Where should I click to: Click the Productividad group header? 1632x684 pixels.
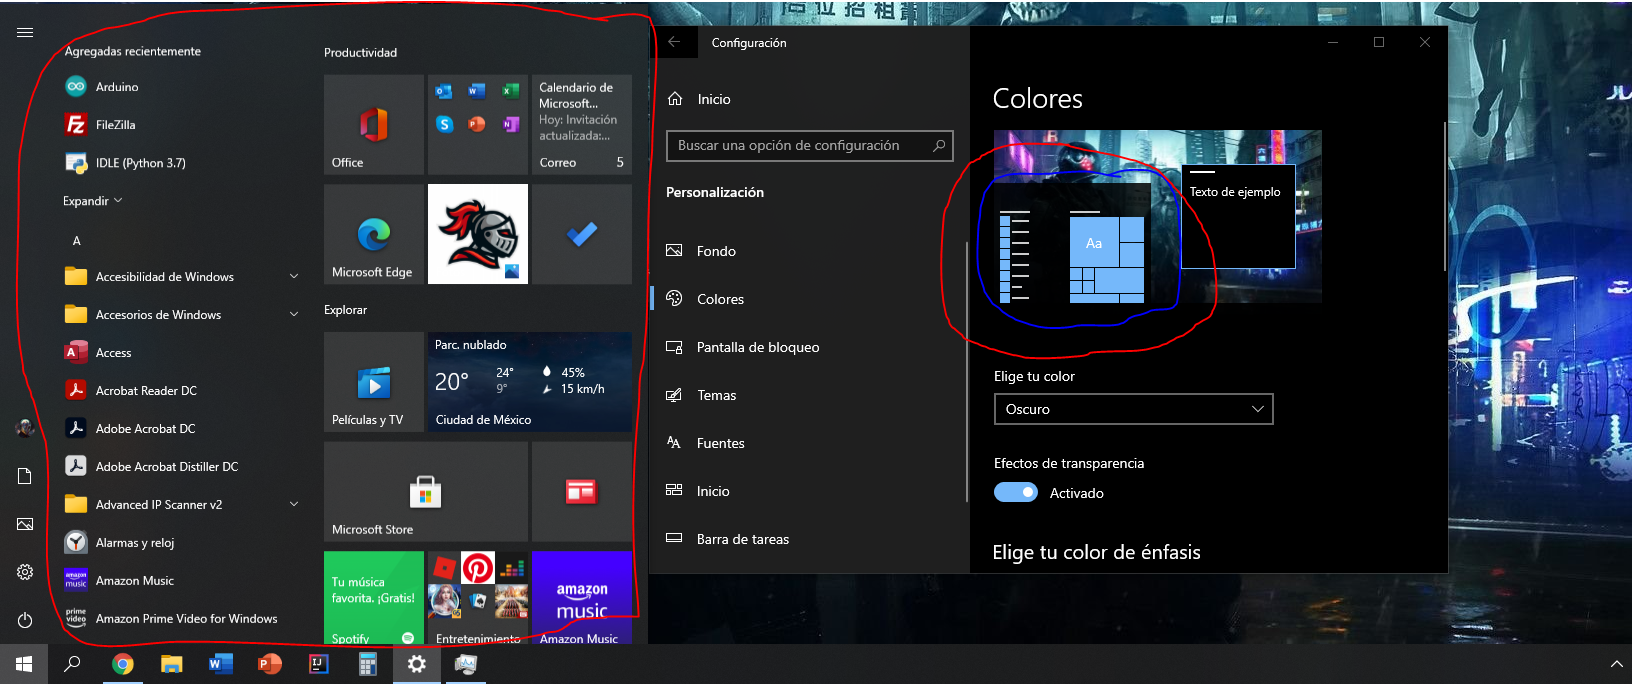click(360, 53)
